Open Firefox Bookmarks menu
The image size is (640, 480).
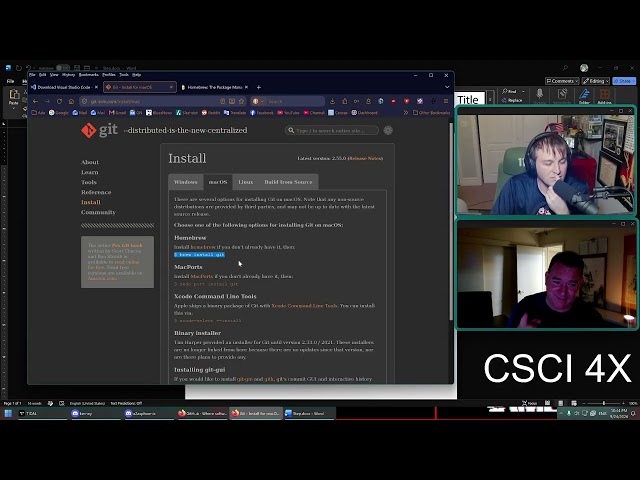tap(89, 75)
